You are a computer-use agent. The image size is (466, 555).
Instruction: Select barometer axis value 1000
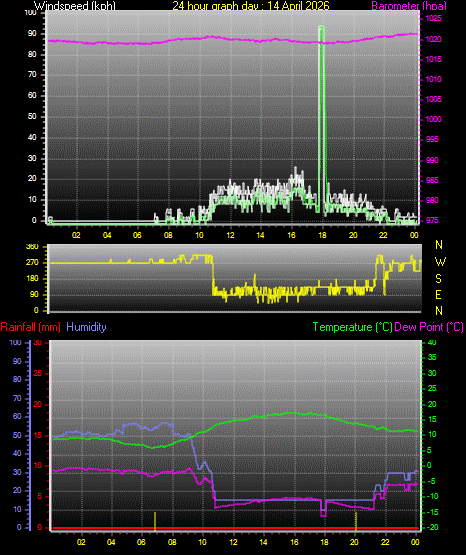(433, 119)
